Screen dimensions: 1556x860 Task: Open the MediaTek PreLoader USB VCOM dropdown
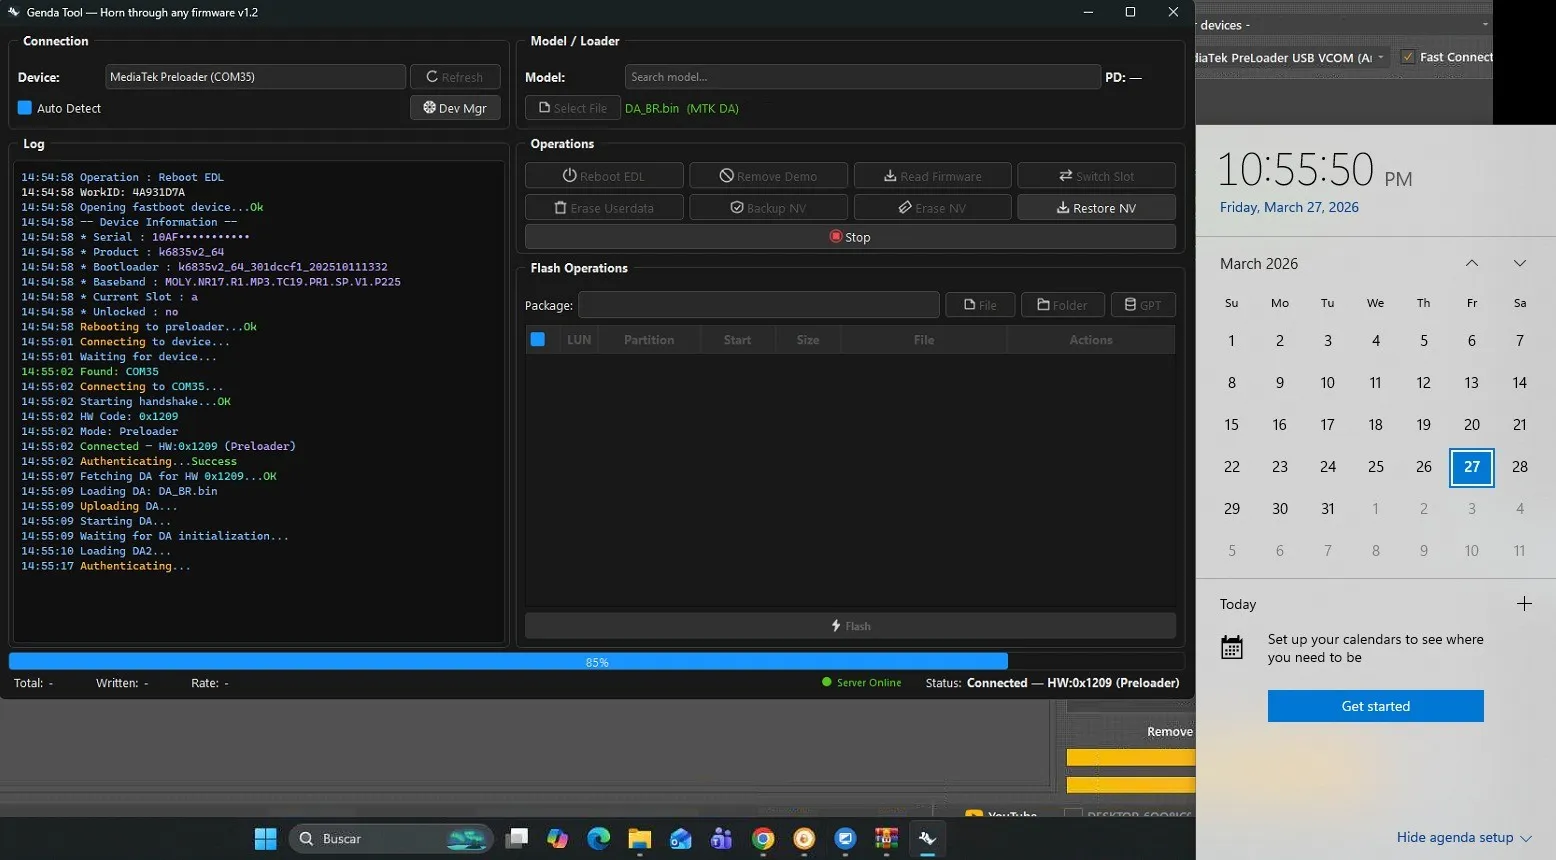point(1290,57)
